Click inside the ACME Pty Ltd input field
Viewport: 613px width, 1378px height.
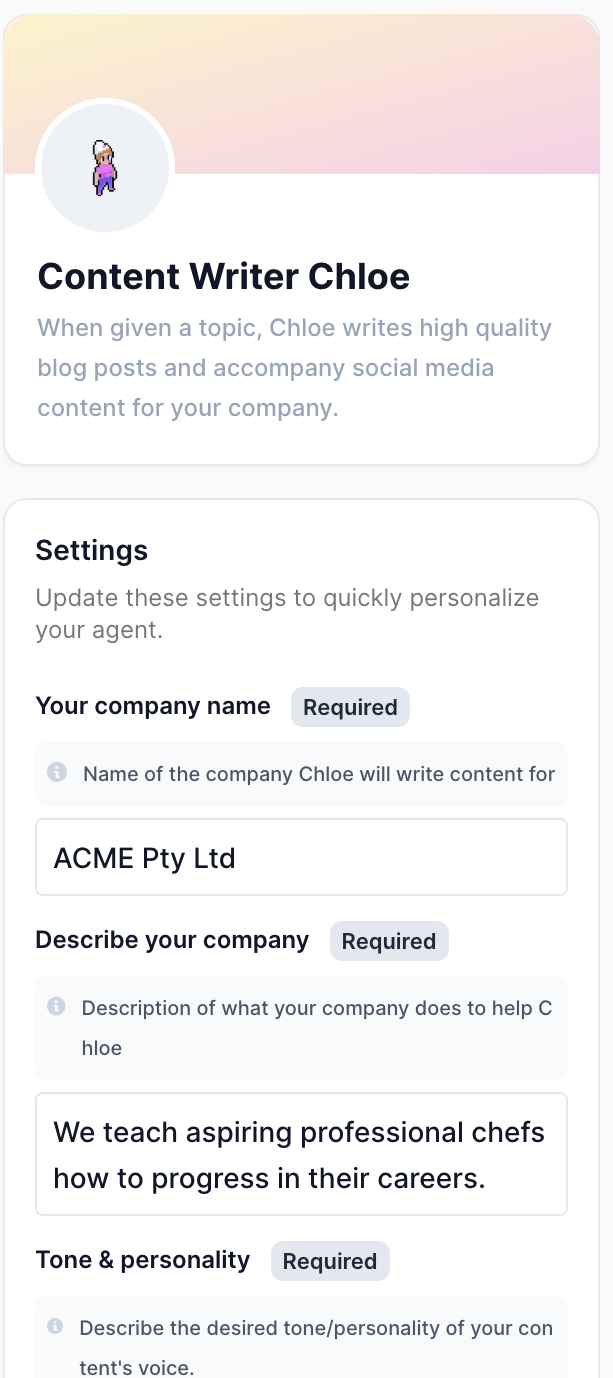click(300, 857)
